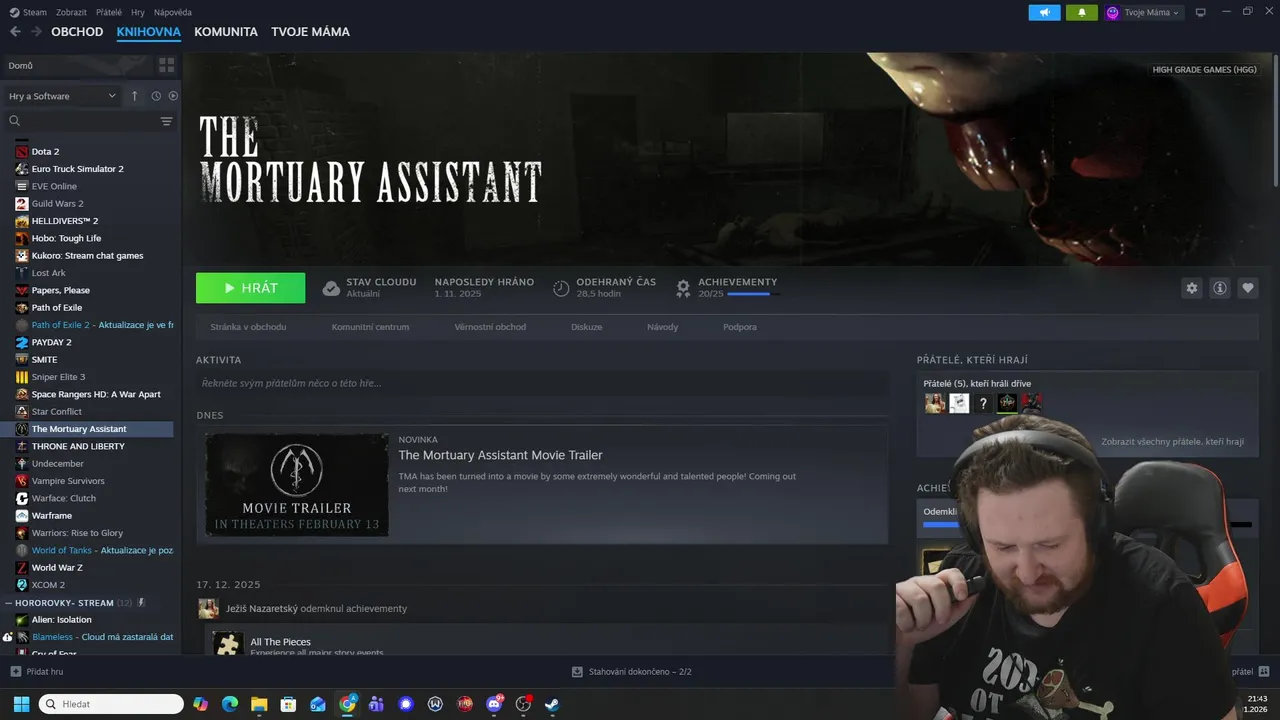The width and height of the screenshot is (1280, 720).
Task: Click the activity post input field
Action: pyautogui.click(x=542, y=383)
